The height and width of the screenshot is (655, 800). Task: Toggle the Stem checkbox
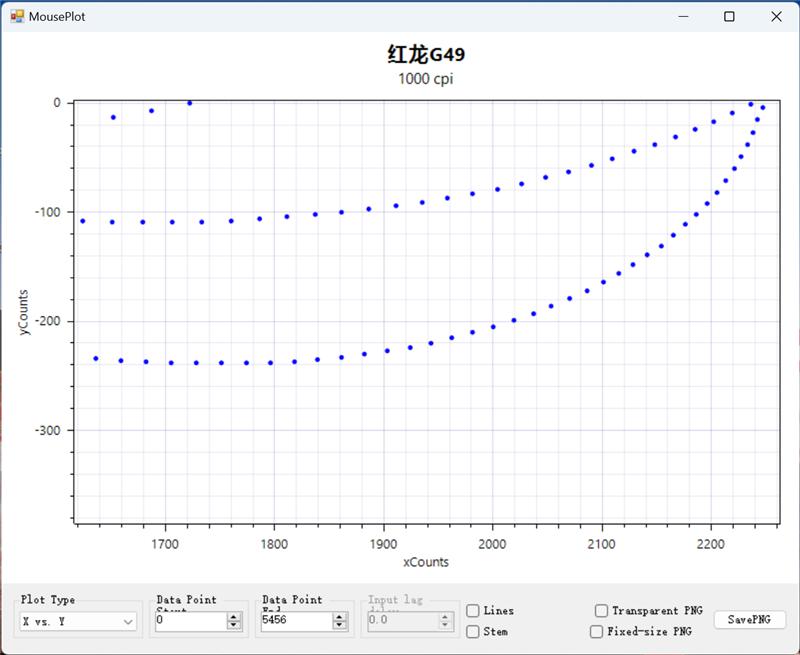pos(473,632)
